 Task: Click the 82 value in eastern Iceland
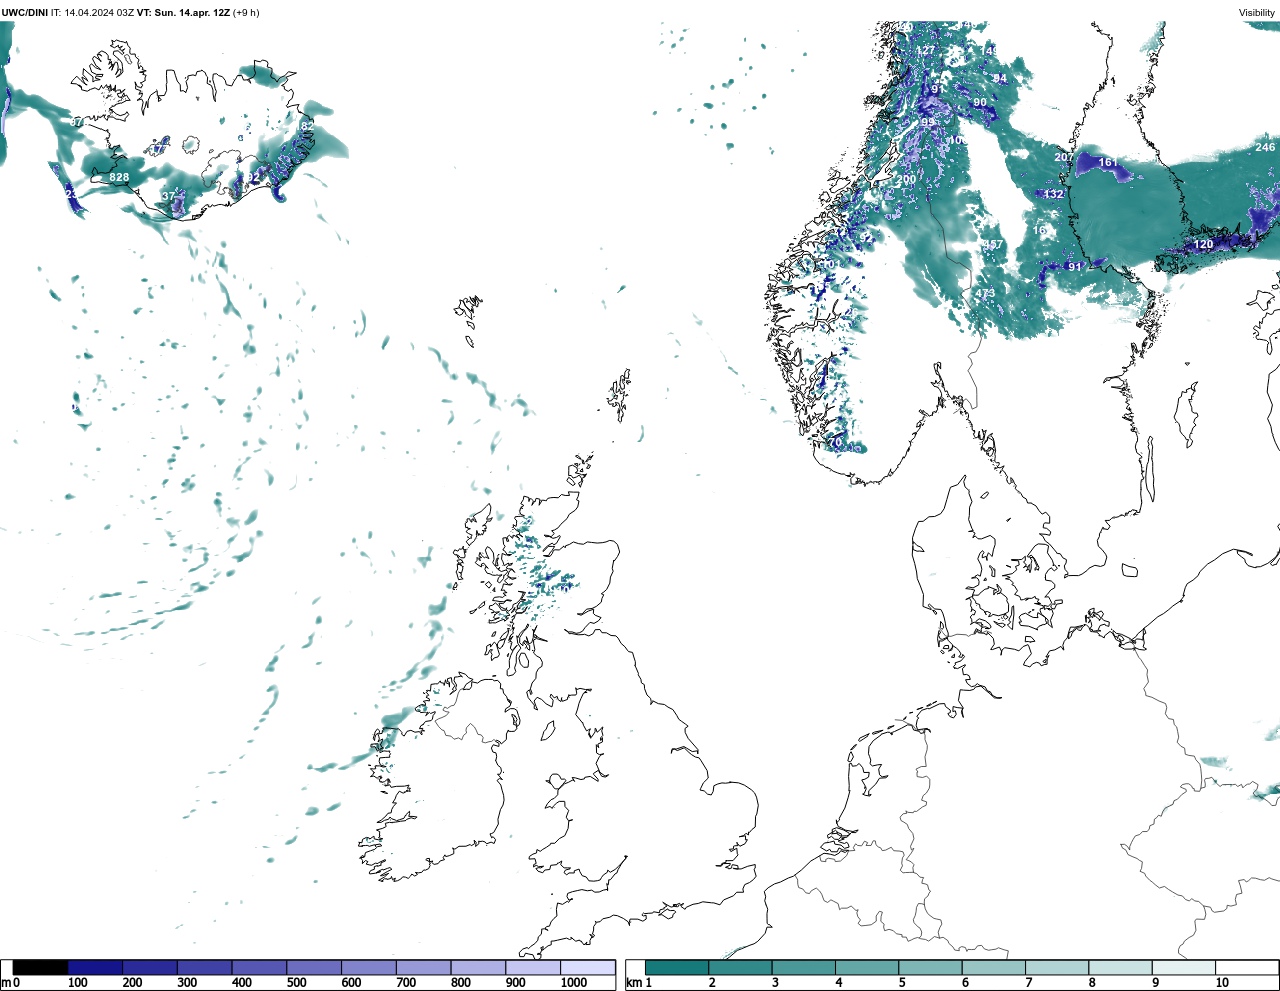(307, 126)
